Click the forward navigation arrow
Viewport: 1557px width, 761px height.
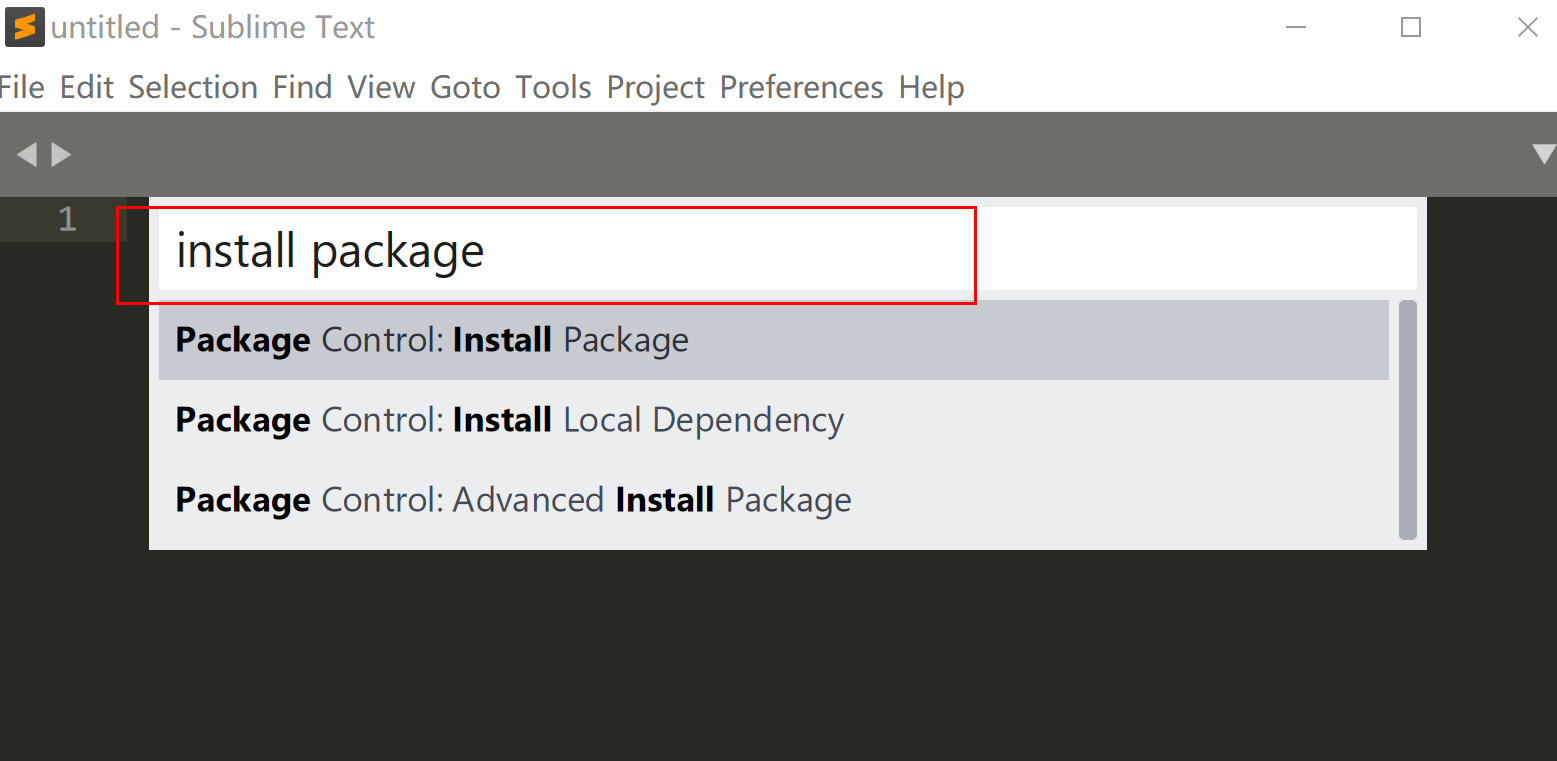pos(62,153)
